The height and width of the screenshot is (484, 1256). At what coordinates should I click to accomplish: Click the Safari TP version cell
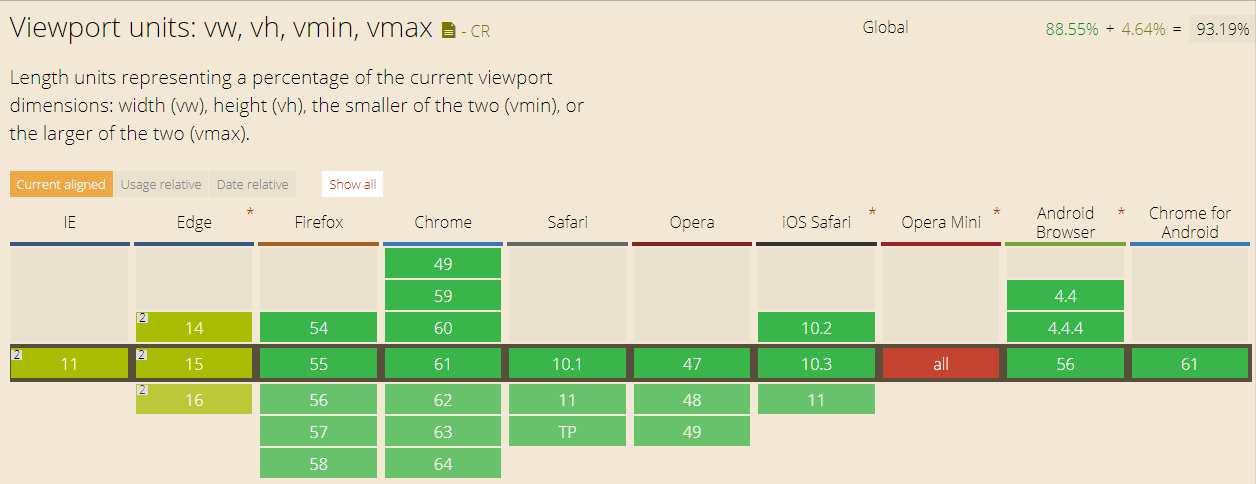pyautogui.click(x=567, y=432)
